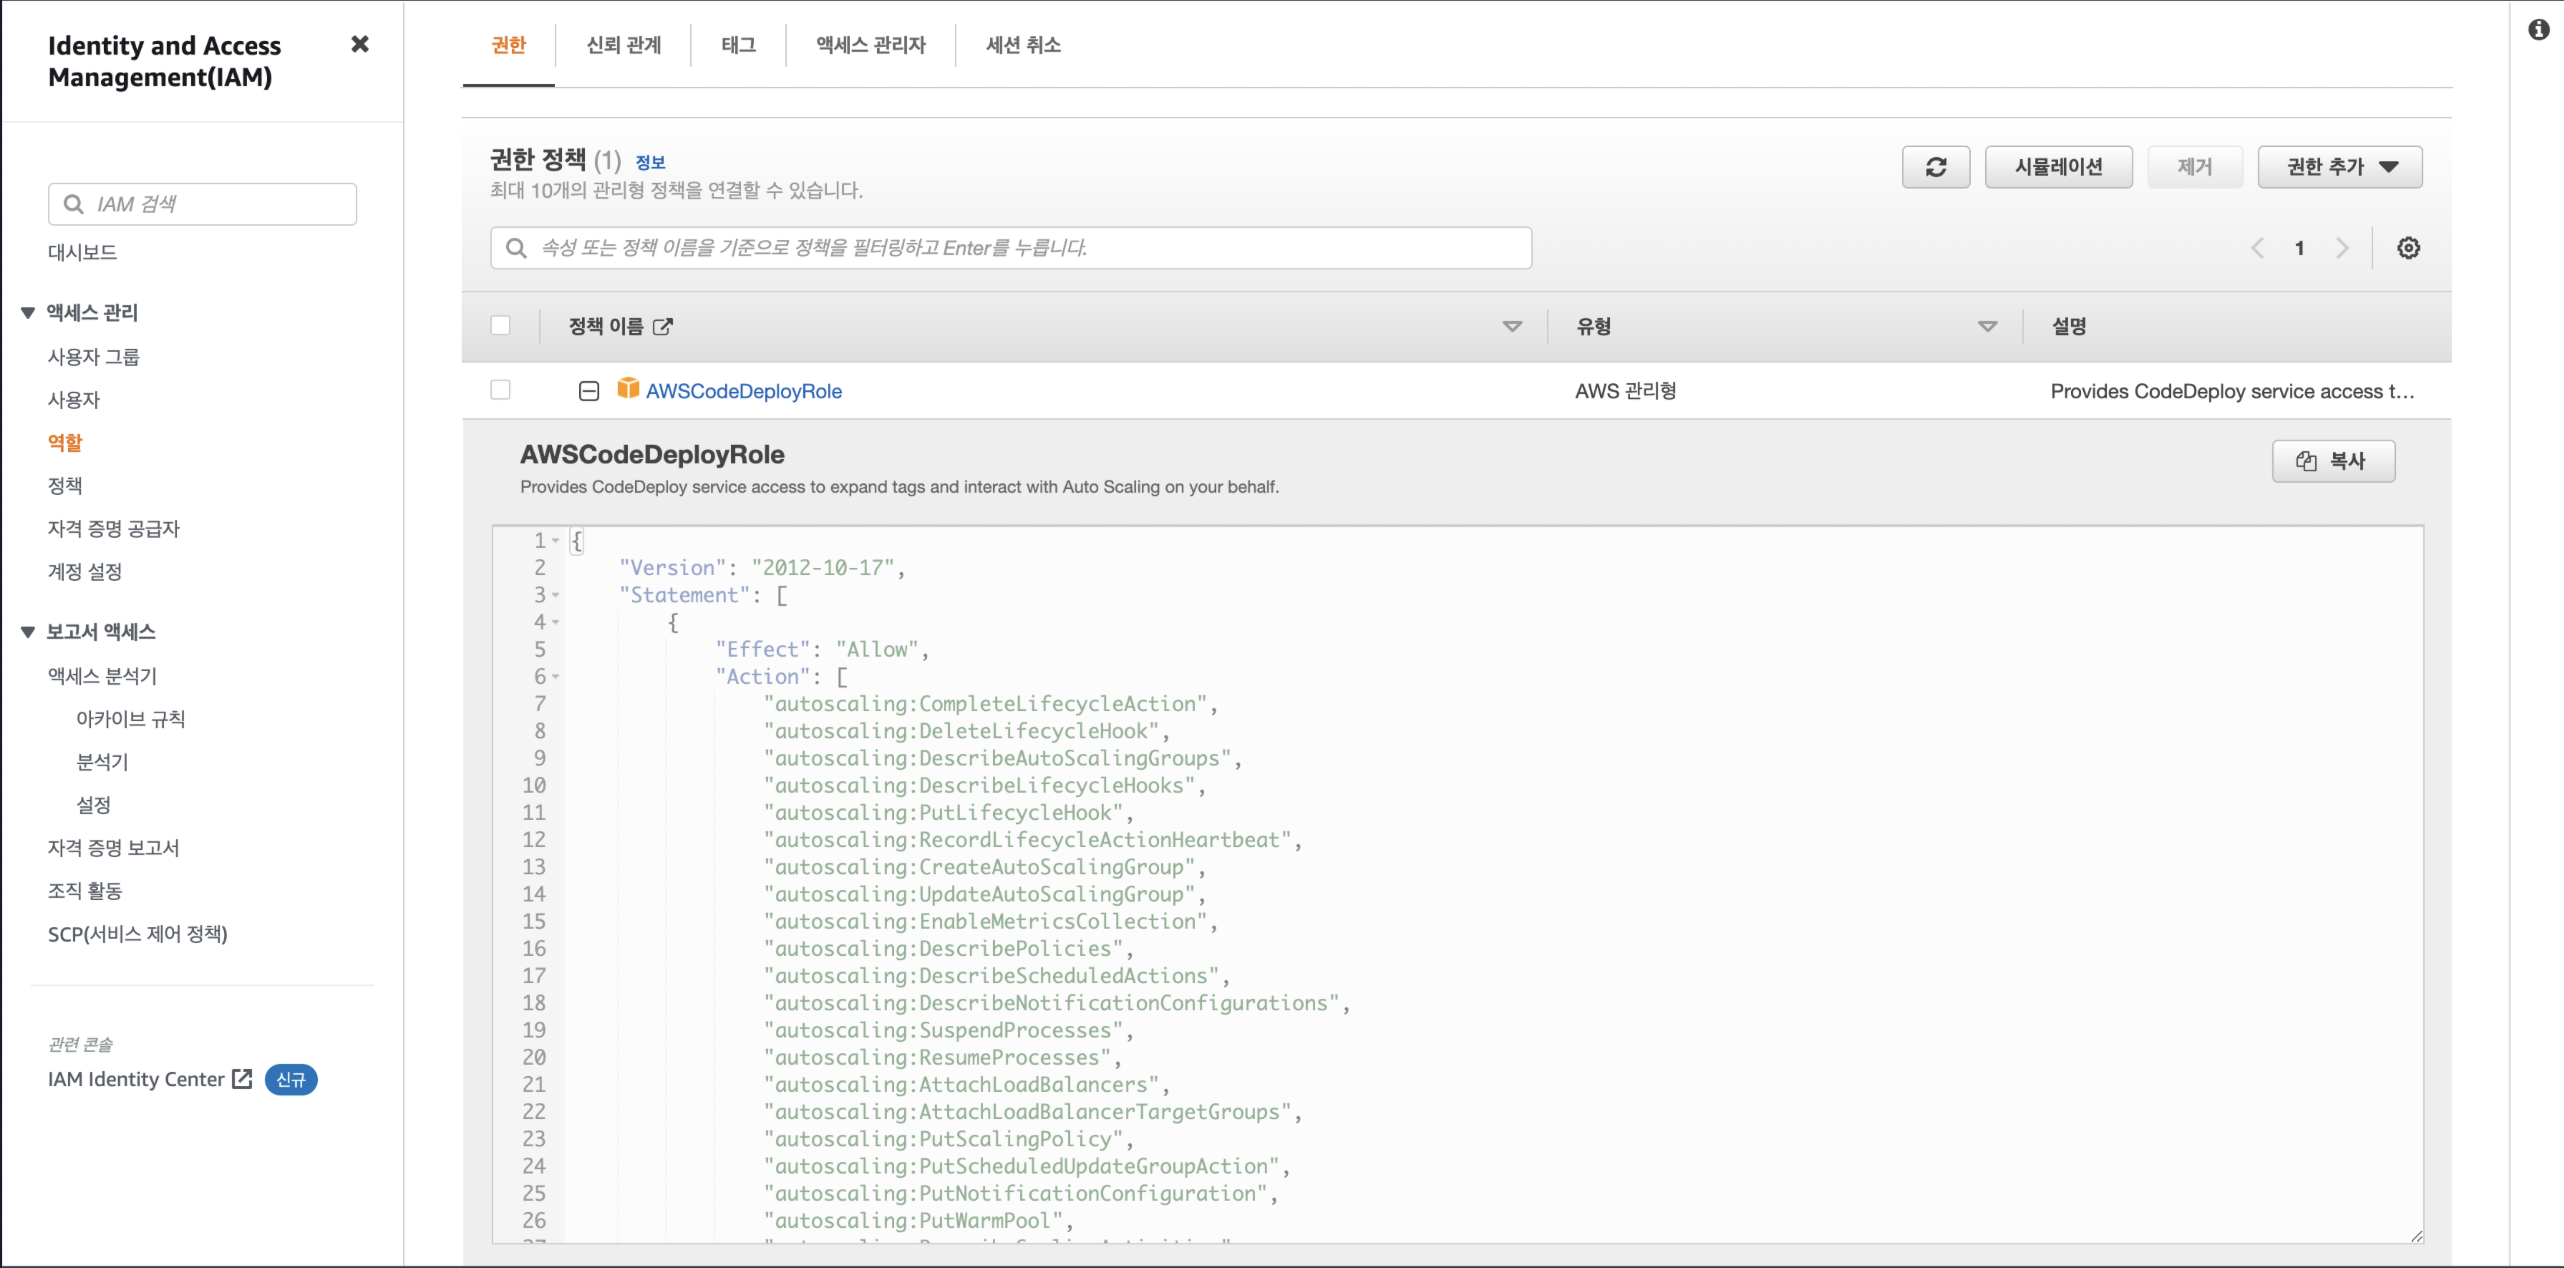Open the 권한 추가 dropdown
The image size is (2564, 1268).
pos(2340,167)
